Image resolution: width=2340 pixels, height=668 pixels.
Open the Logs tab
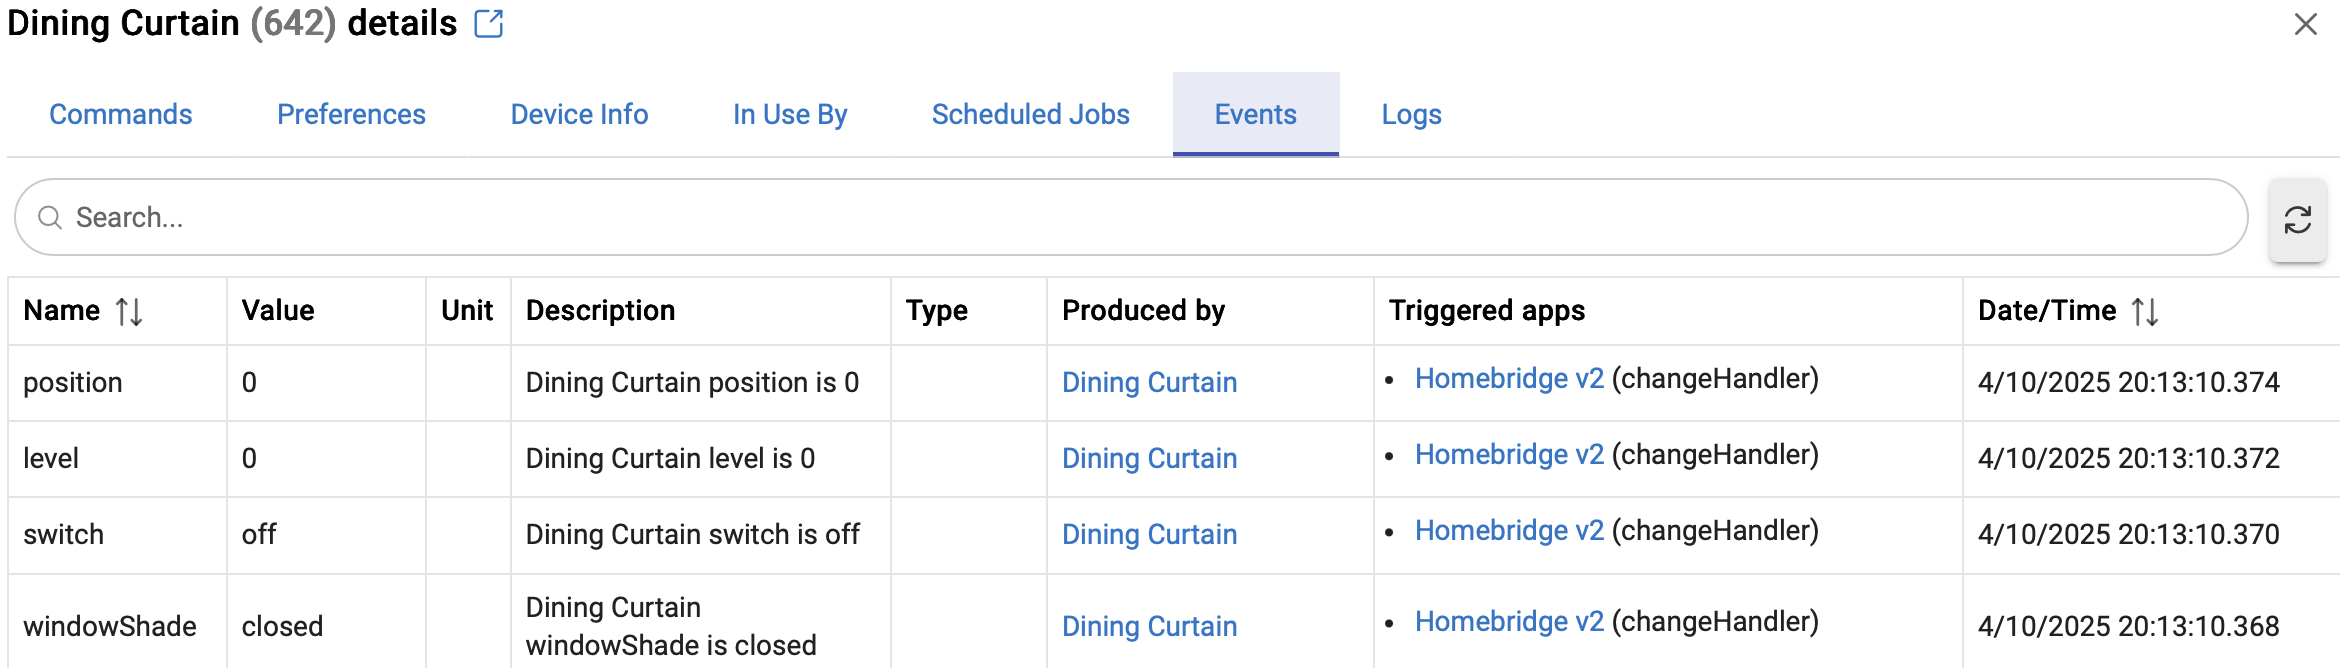pyautogui.click(x=1411, y=114)
